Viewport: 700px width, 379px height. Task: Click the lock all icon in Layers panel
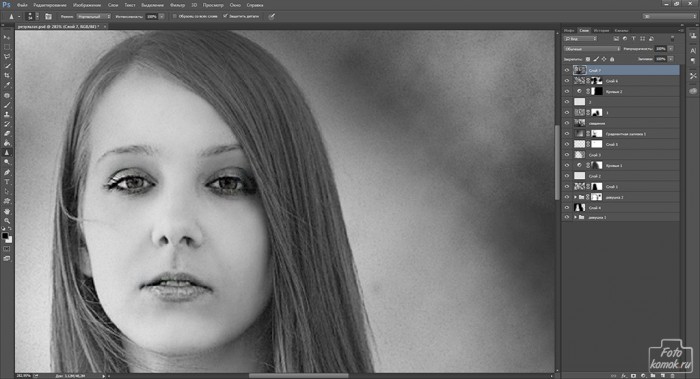(612, 59)
